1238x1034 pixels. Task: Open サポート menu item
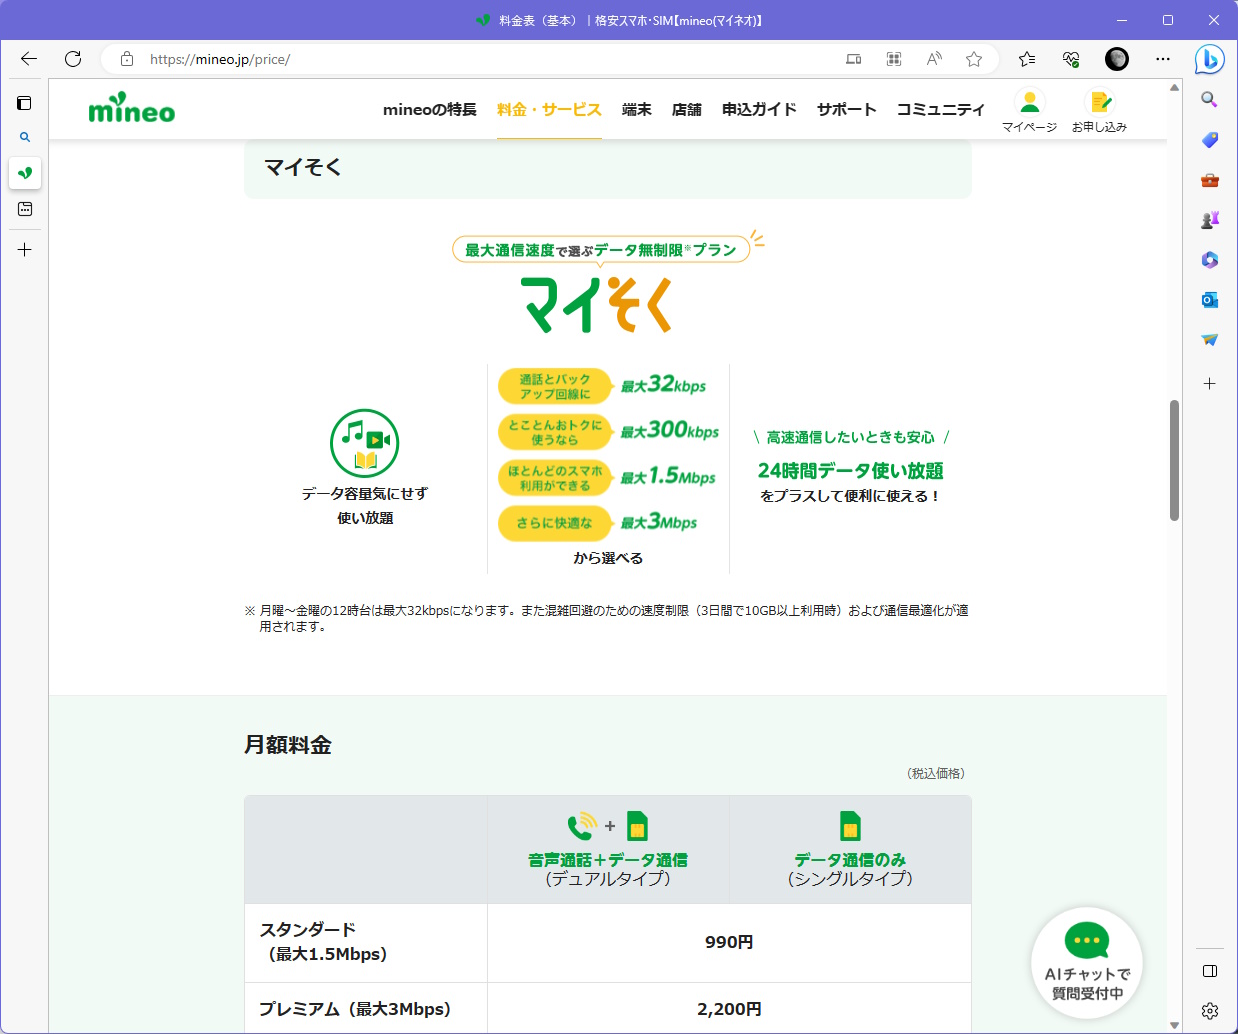[847, 110]
